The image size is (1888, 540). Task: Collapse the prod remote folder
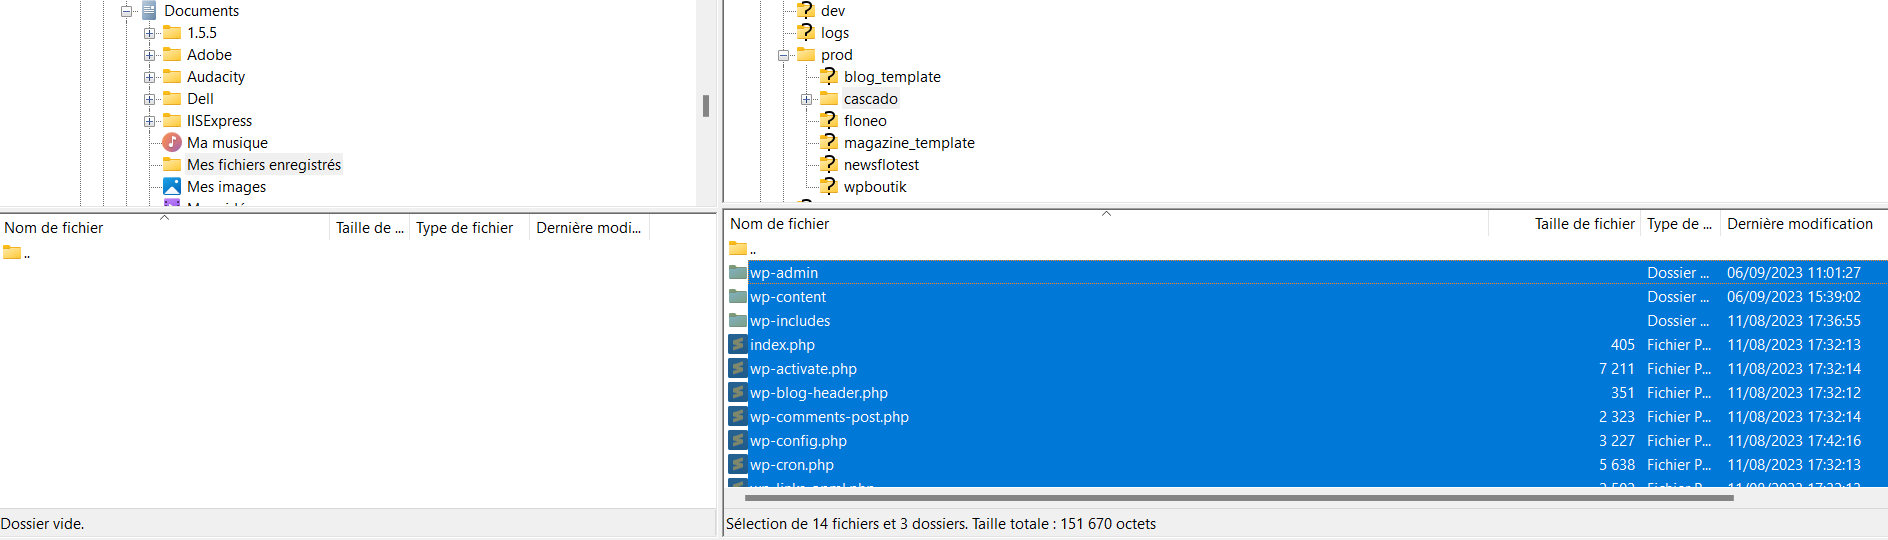point(783,55)
